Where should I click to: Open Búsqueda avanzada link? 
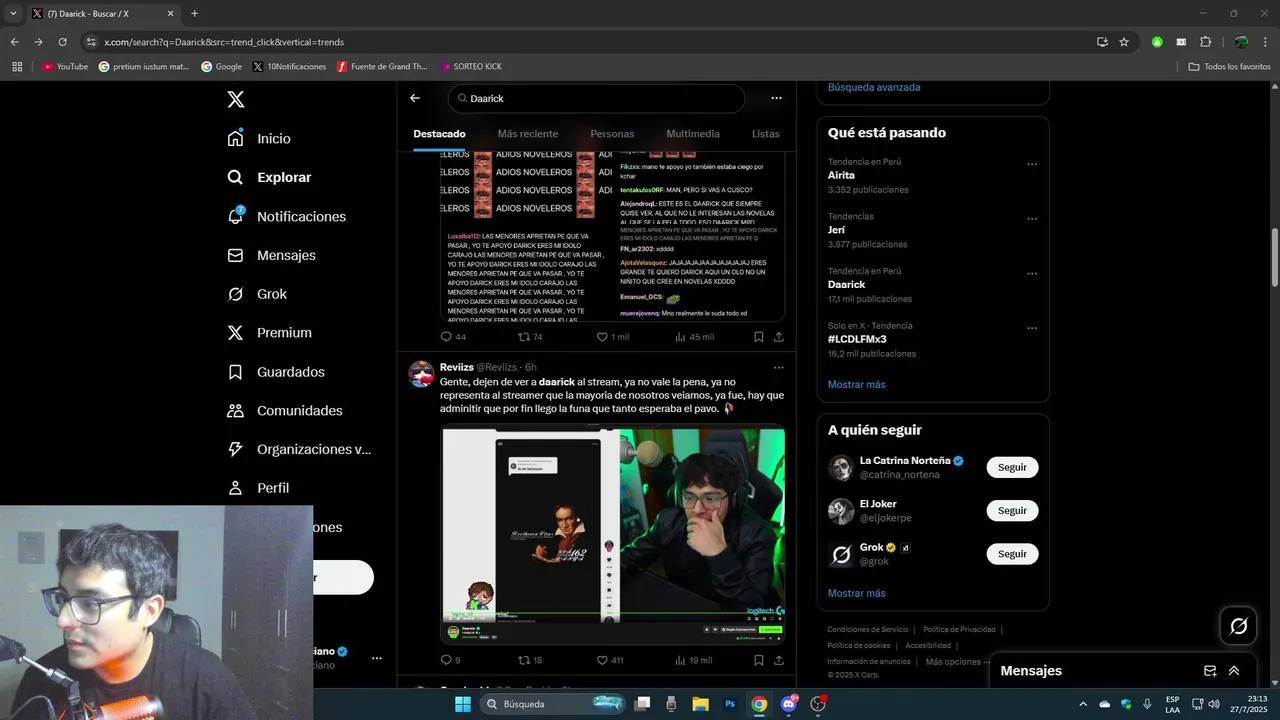[x=874, y=87]
